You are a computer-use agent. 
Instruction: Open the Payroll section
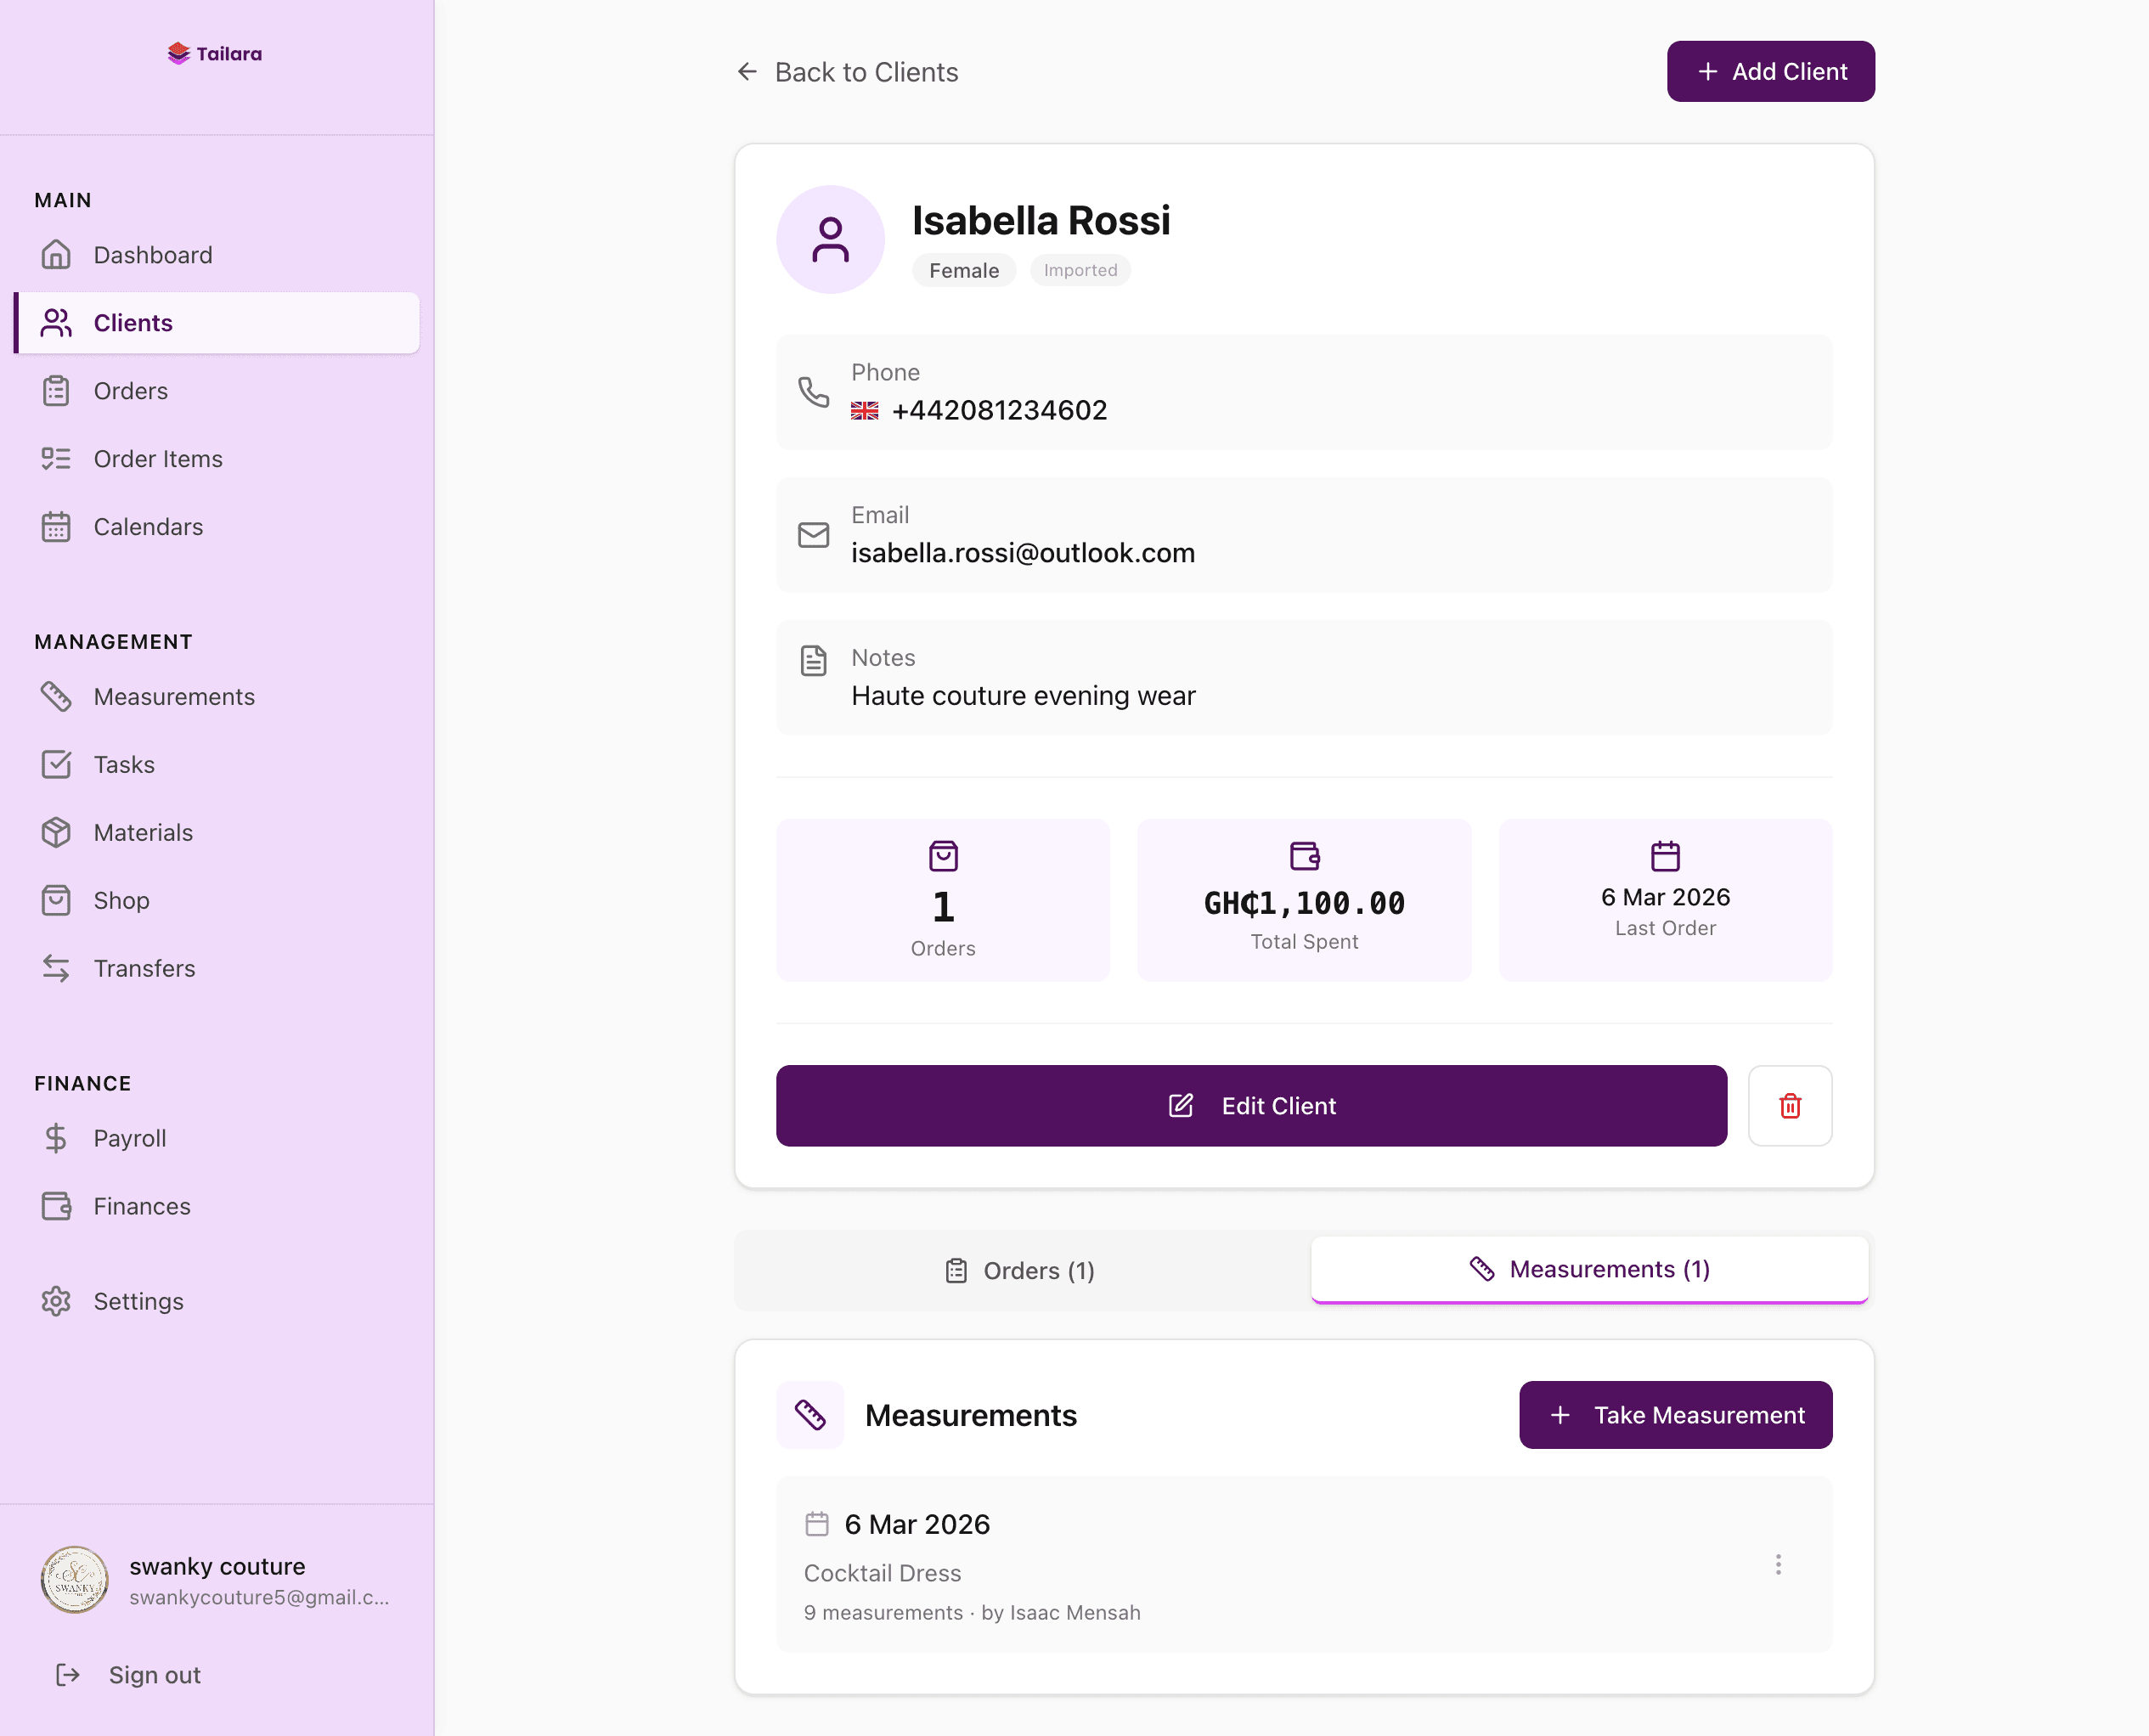130,1138
